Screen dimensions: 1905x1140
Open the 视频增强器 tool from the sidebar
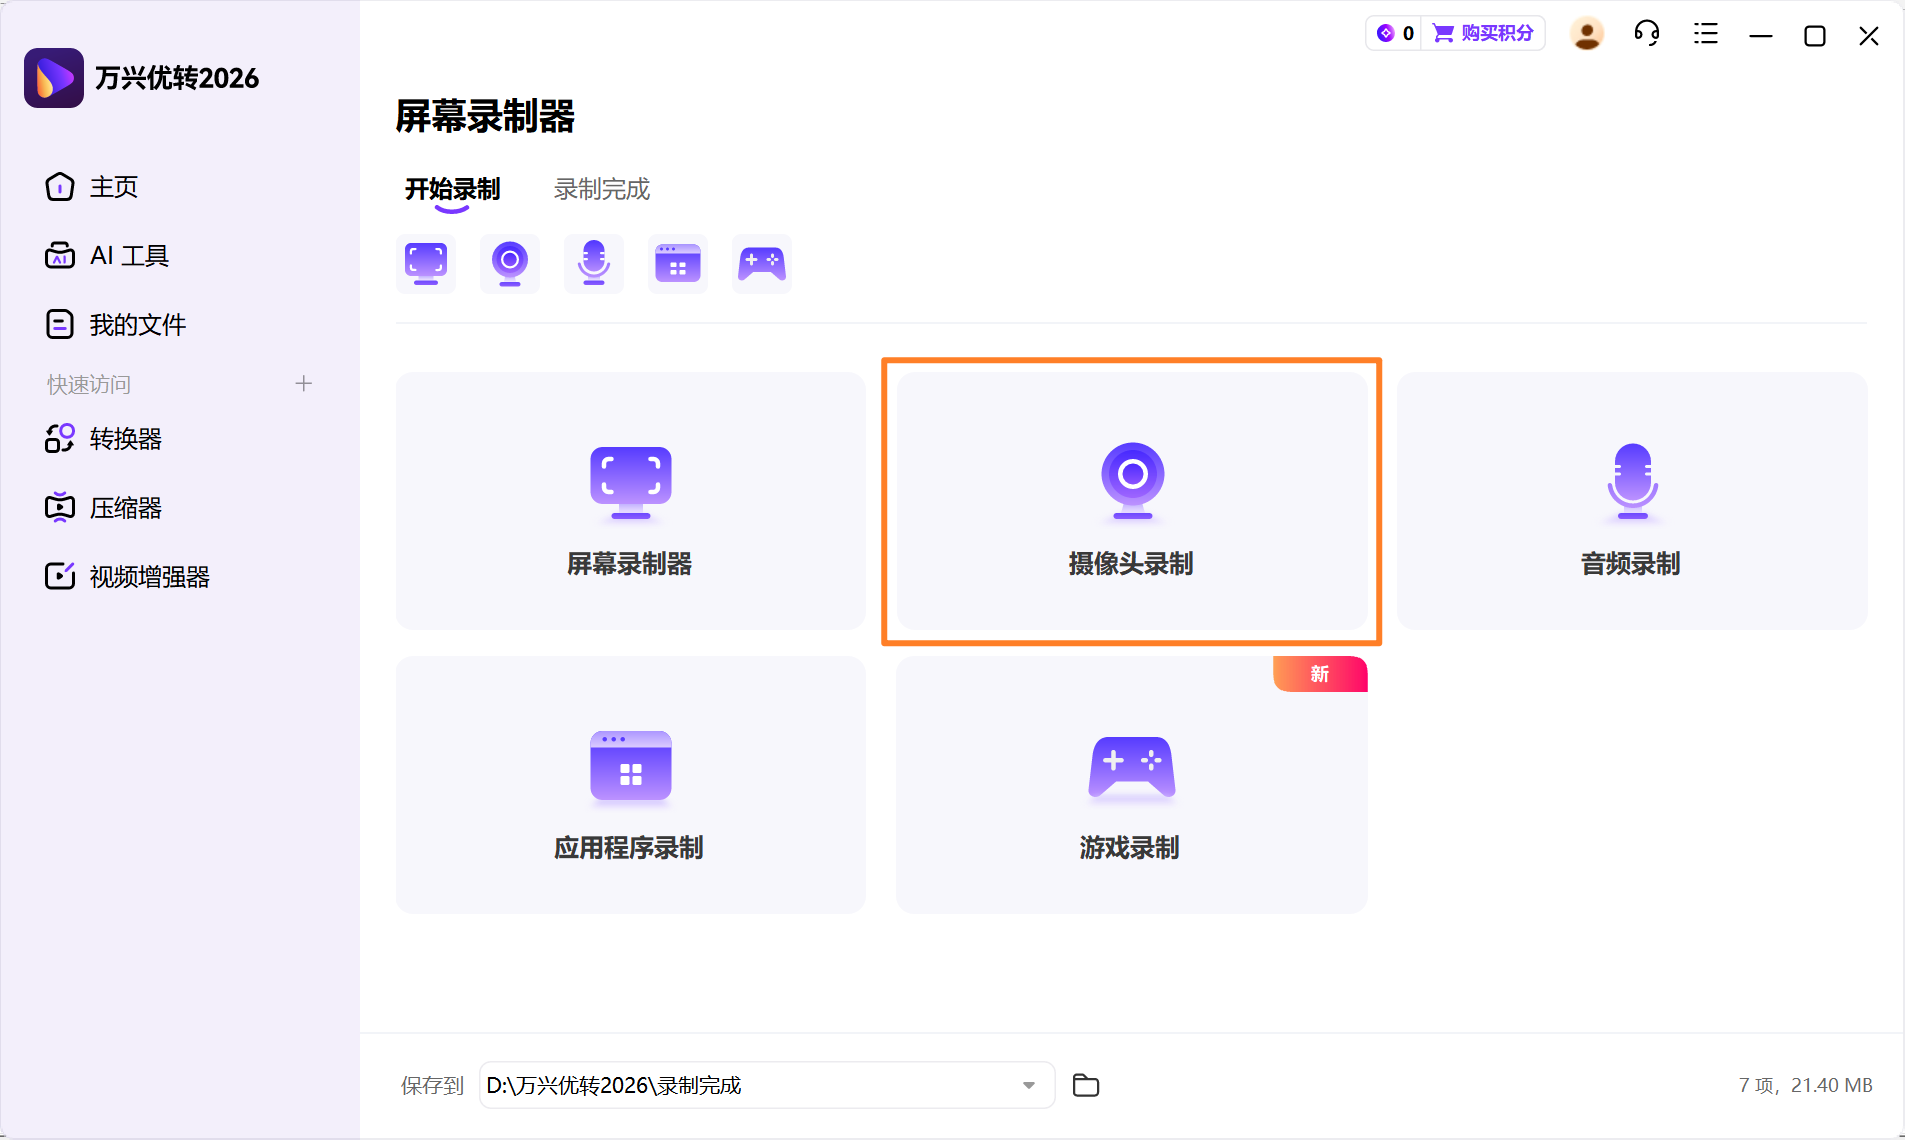point(148,576)
